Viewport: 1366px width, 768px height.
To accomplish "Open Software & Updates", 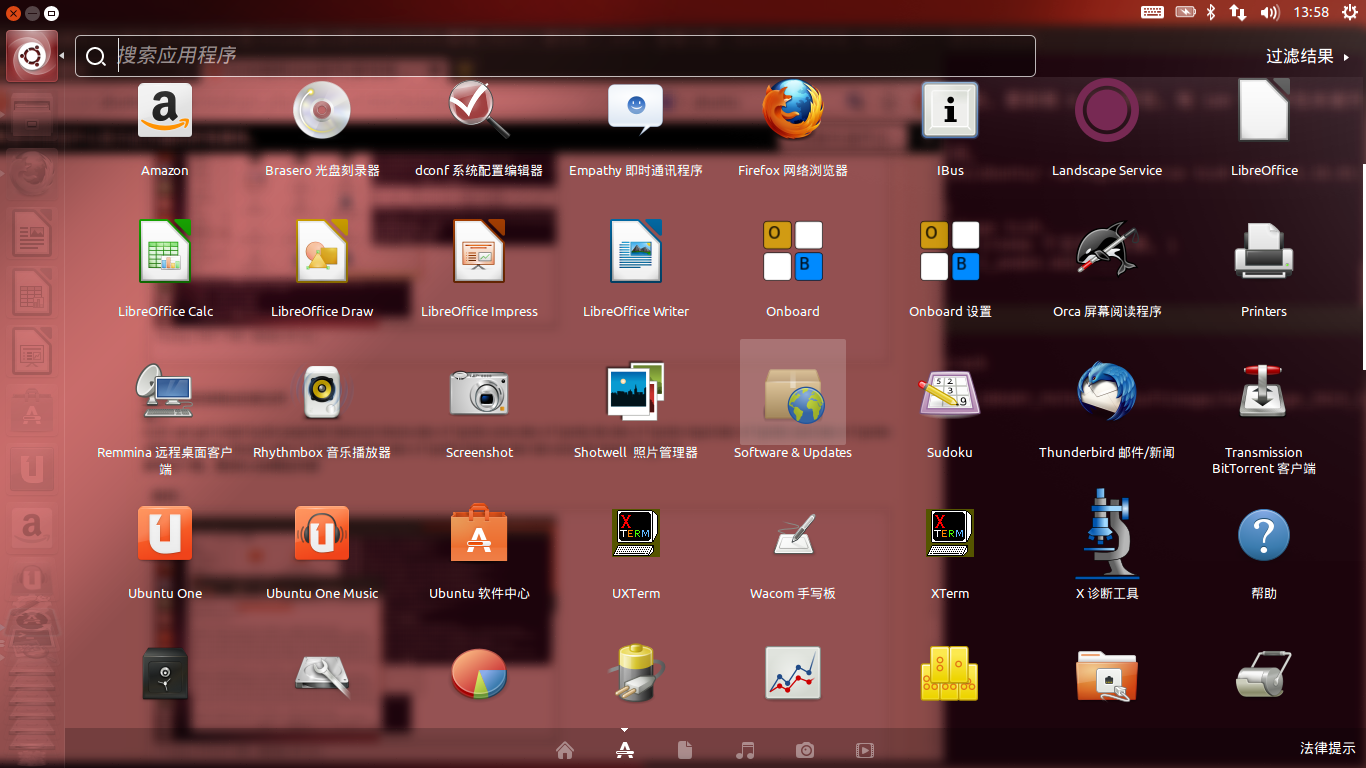I will pyautogui.click(x=793, y=392).
